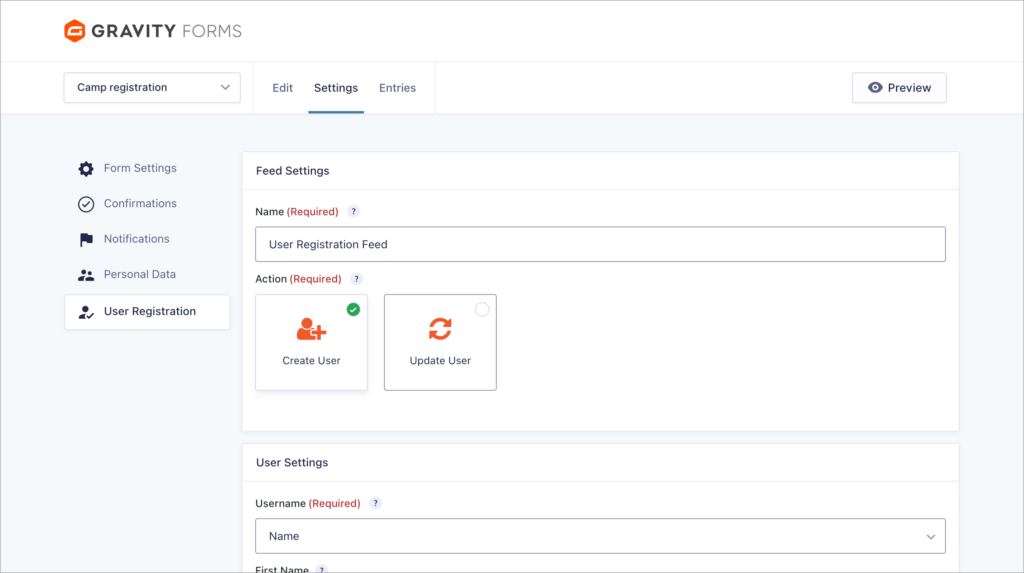This screenshot has height=573, width=1024.
Task: Switch to the Edit tab
Action: (x=282, y=88)
